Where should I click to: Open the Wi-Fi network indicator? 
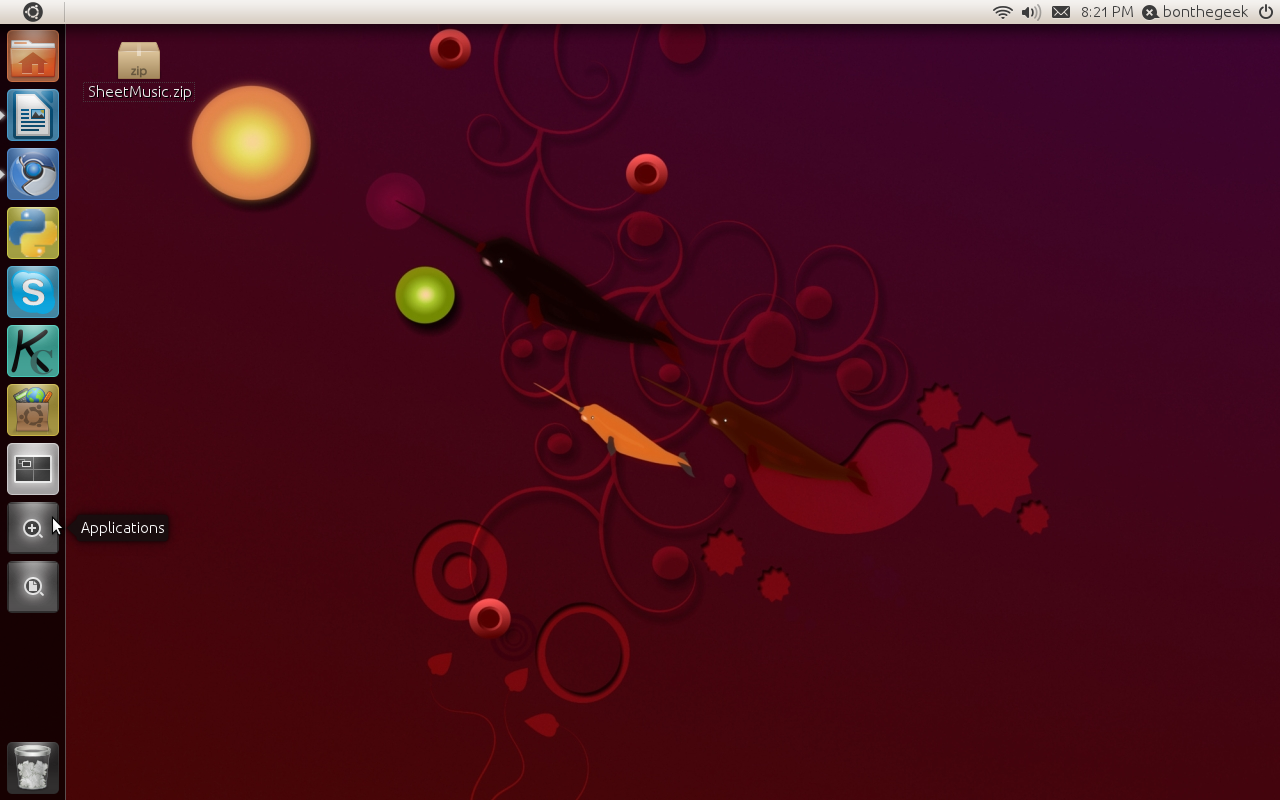coord(1002,12)
